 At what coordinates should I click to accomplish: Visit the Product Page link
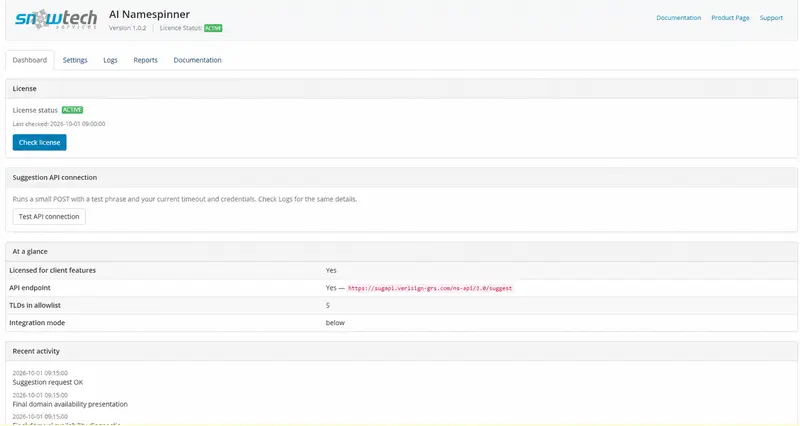tap(730, 17)
